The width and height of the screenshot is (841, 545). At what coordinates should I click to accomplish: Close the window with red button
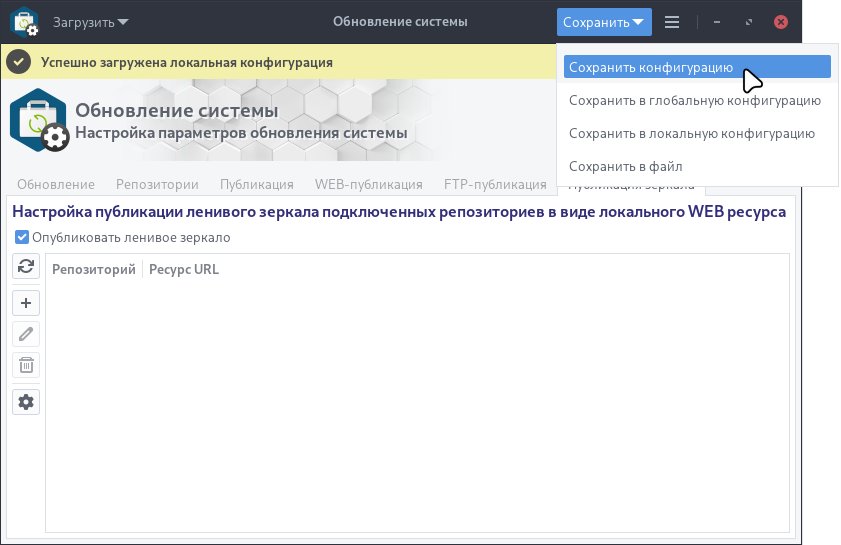coord(781,22)
